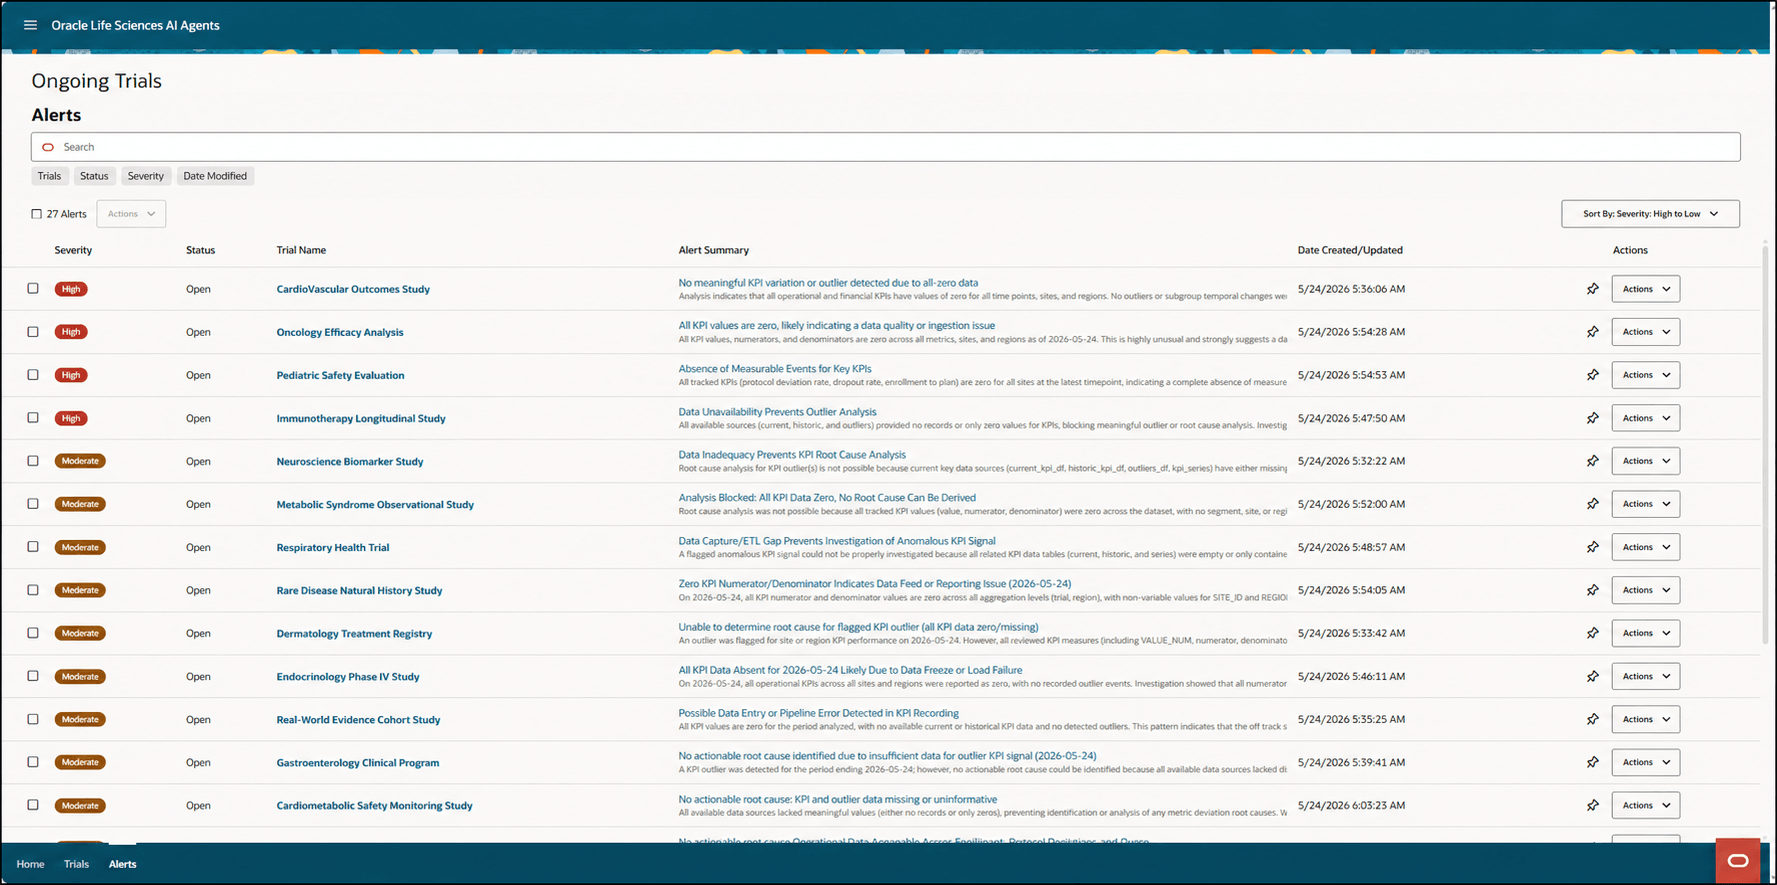Pin the Dermatology Treatment Registry alert

click(1592, 633)
